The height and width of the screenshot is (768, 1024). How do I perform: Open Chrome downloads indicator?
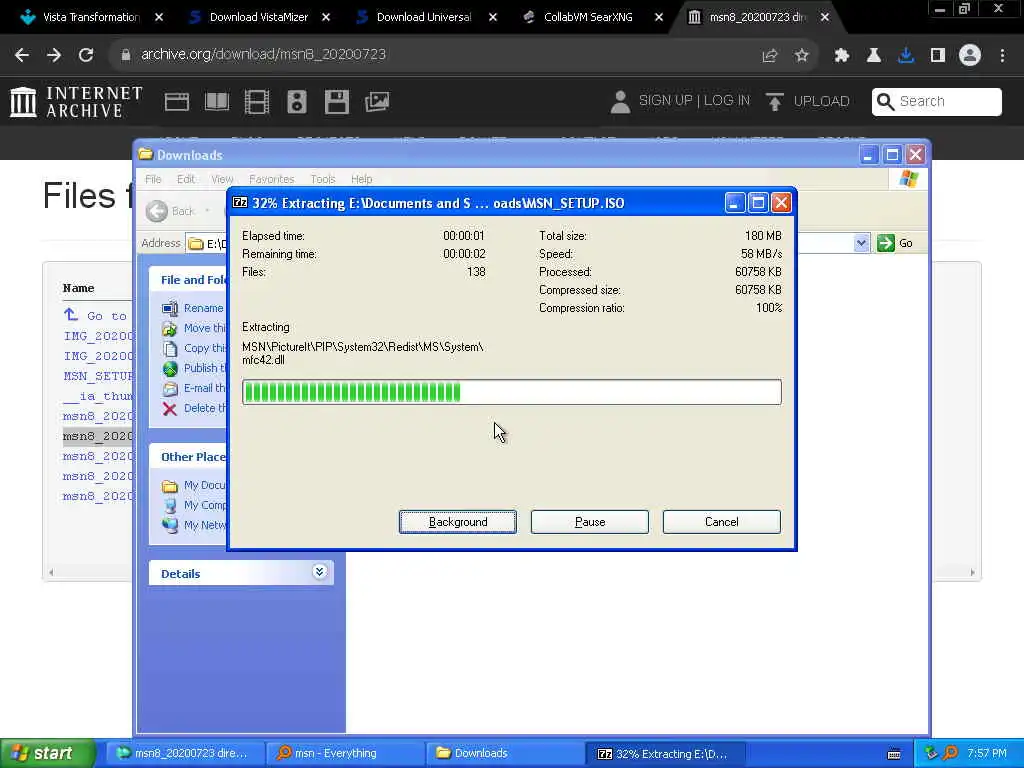[x=906, y=56]
